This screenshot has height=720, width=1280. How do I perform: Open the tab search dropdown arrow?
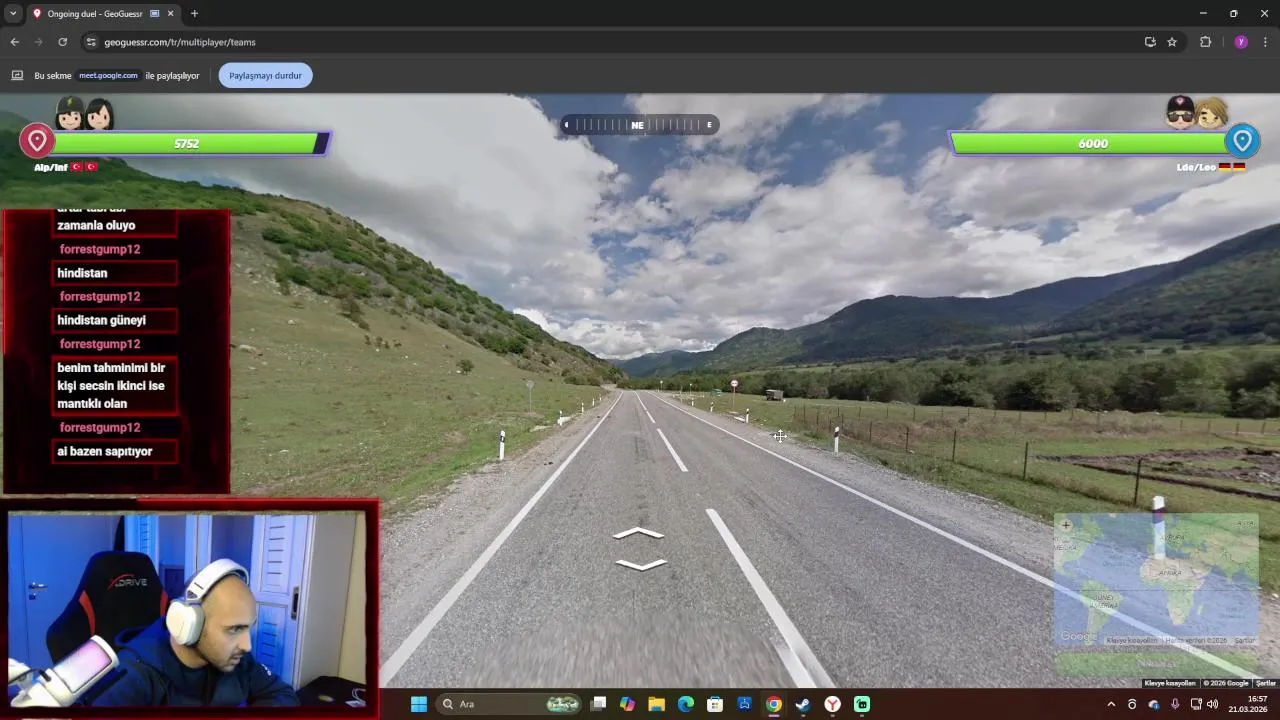13,14
